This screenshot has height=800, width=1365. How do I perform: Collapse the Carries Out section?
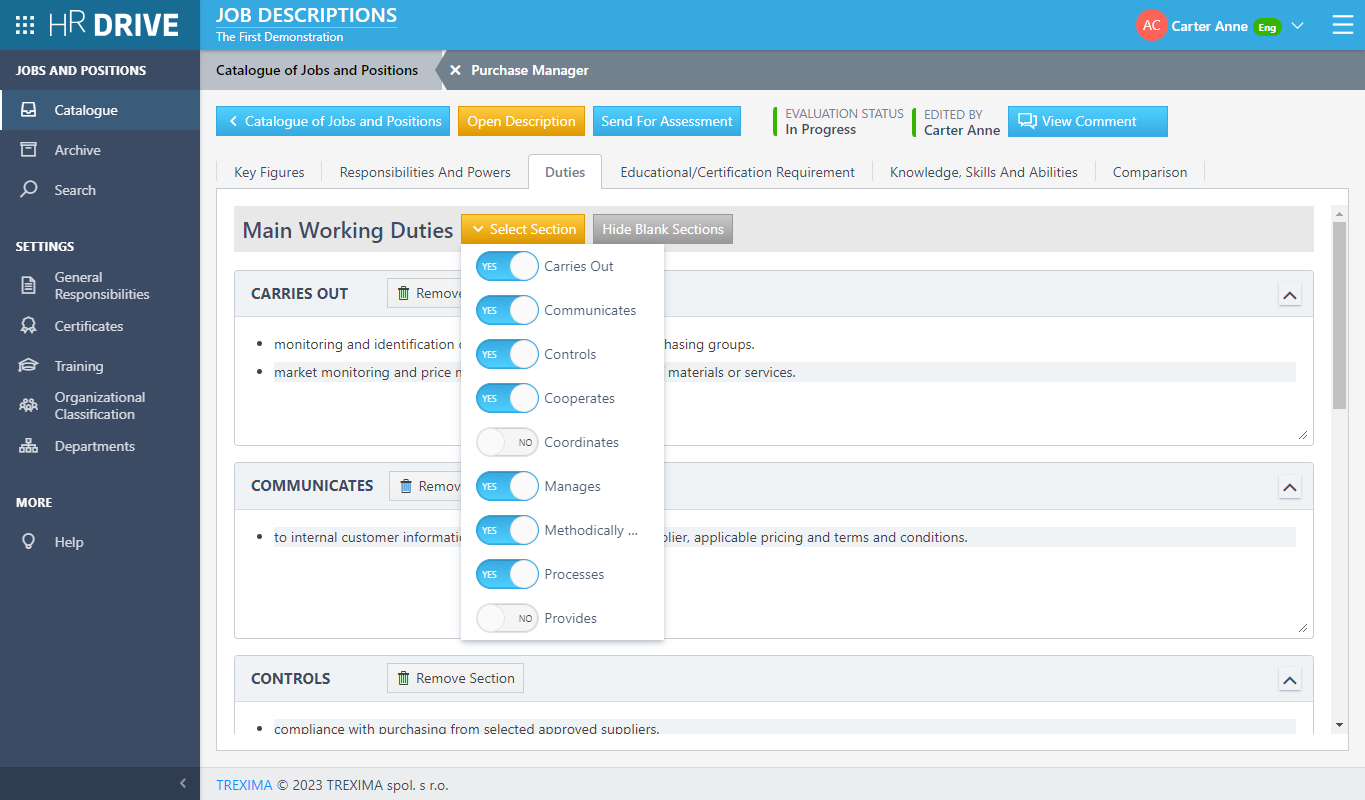pyautogui.click(x=1289, y=294)
